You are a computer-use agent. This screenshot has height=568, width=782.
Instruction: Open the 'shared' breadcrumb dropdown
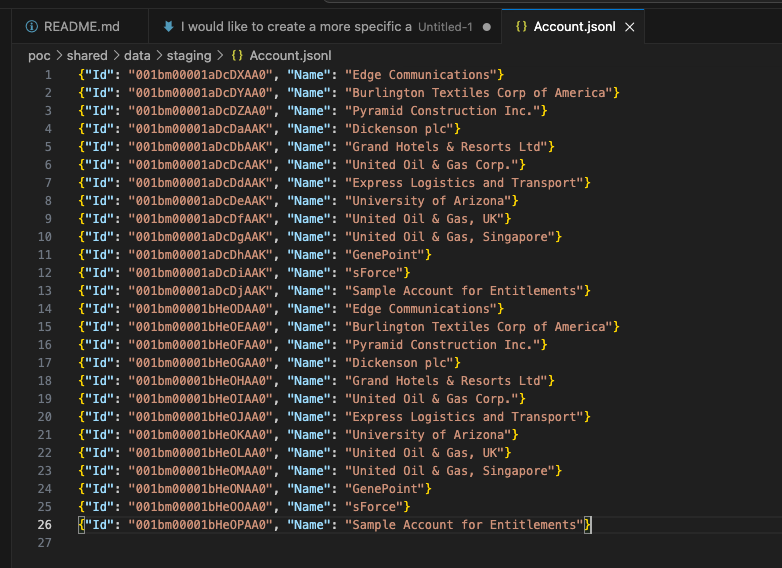[x=87, y=56]
